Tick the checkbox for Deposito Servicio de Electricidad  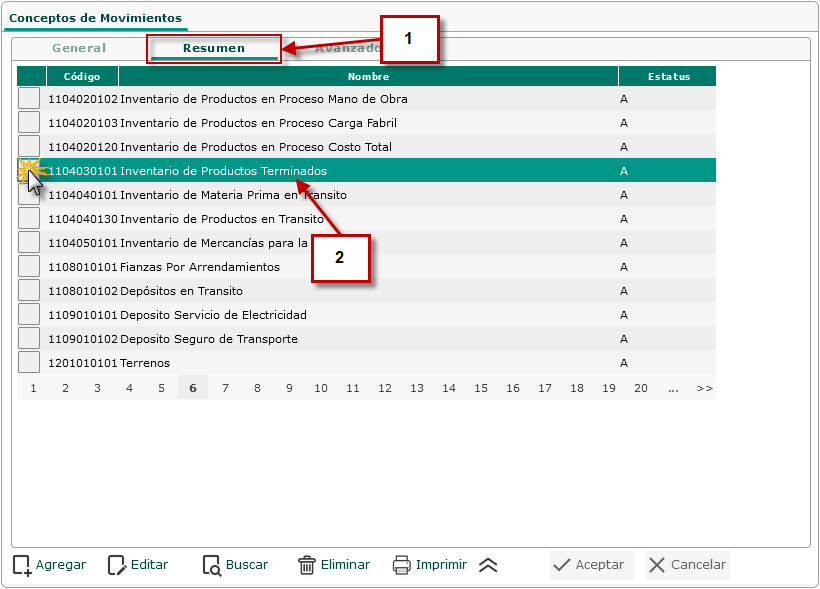(29, 314)
